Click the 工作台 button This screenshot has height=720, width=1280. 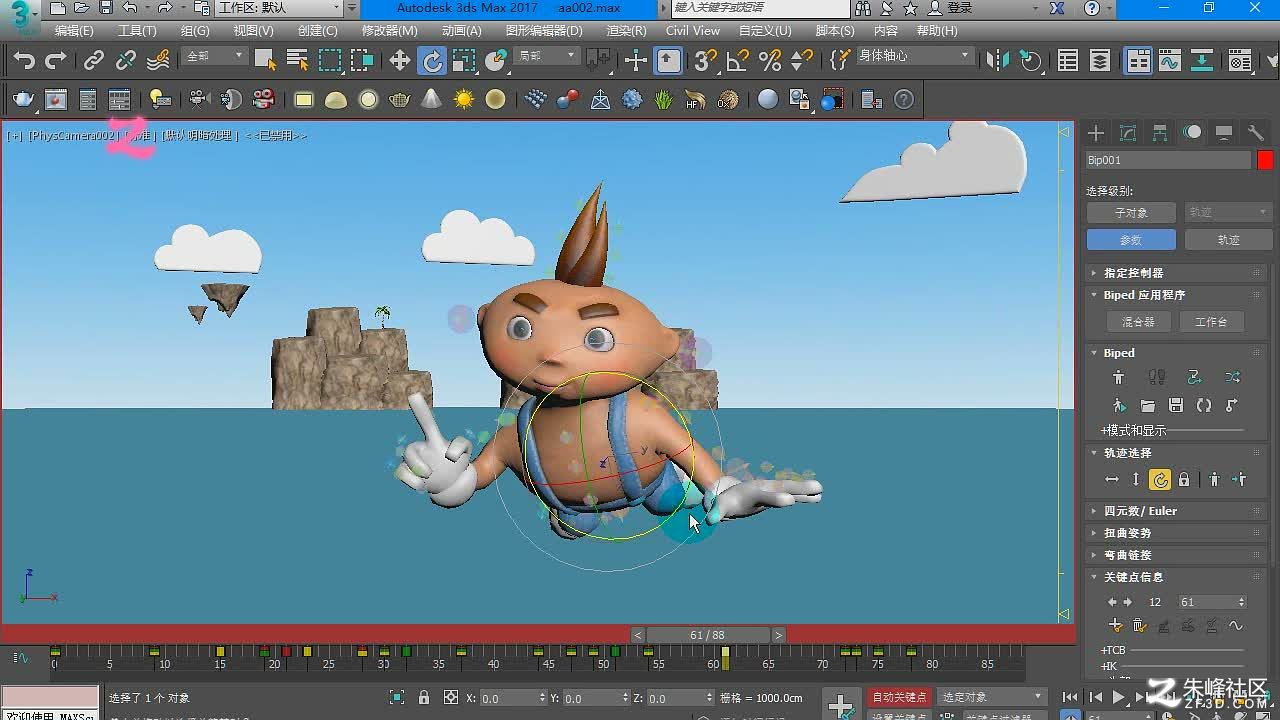click(x=1211, y=322)
